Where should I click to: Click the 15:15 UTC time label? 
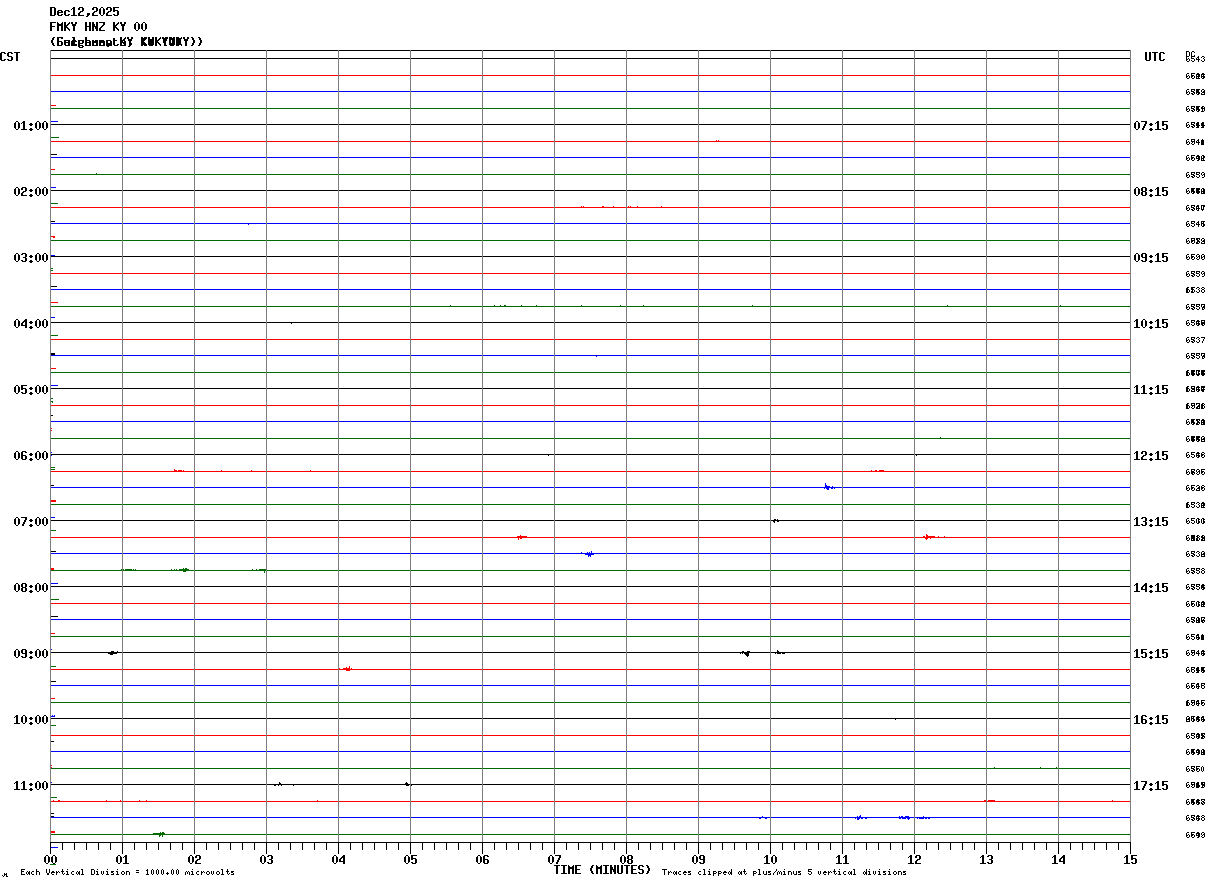[1151, 654]
